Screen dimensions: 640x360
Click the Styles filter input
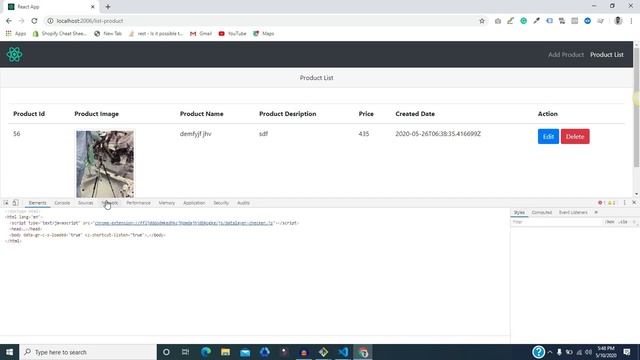pyautogui.click(x=557, y=222)
